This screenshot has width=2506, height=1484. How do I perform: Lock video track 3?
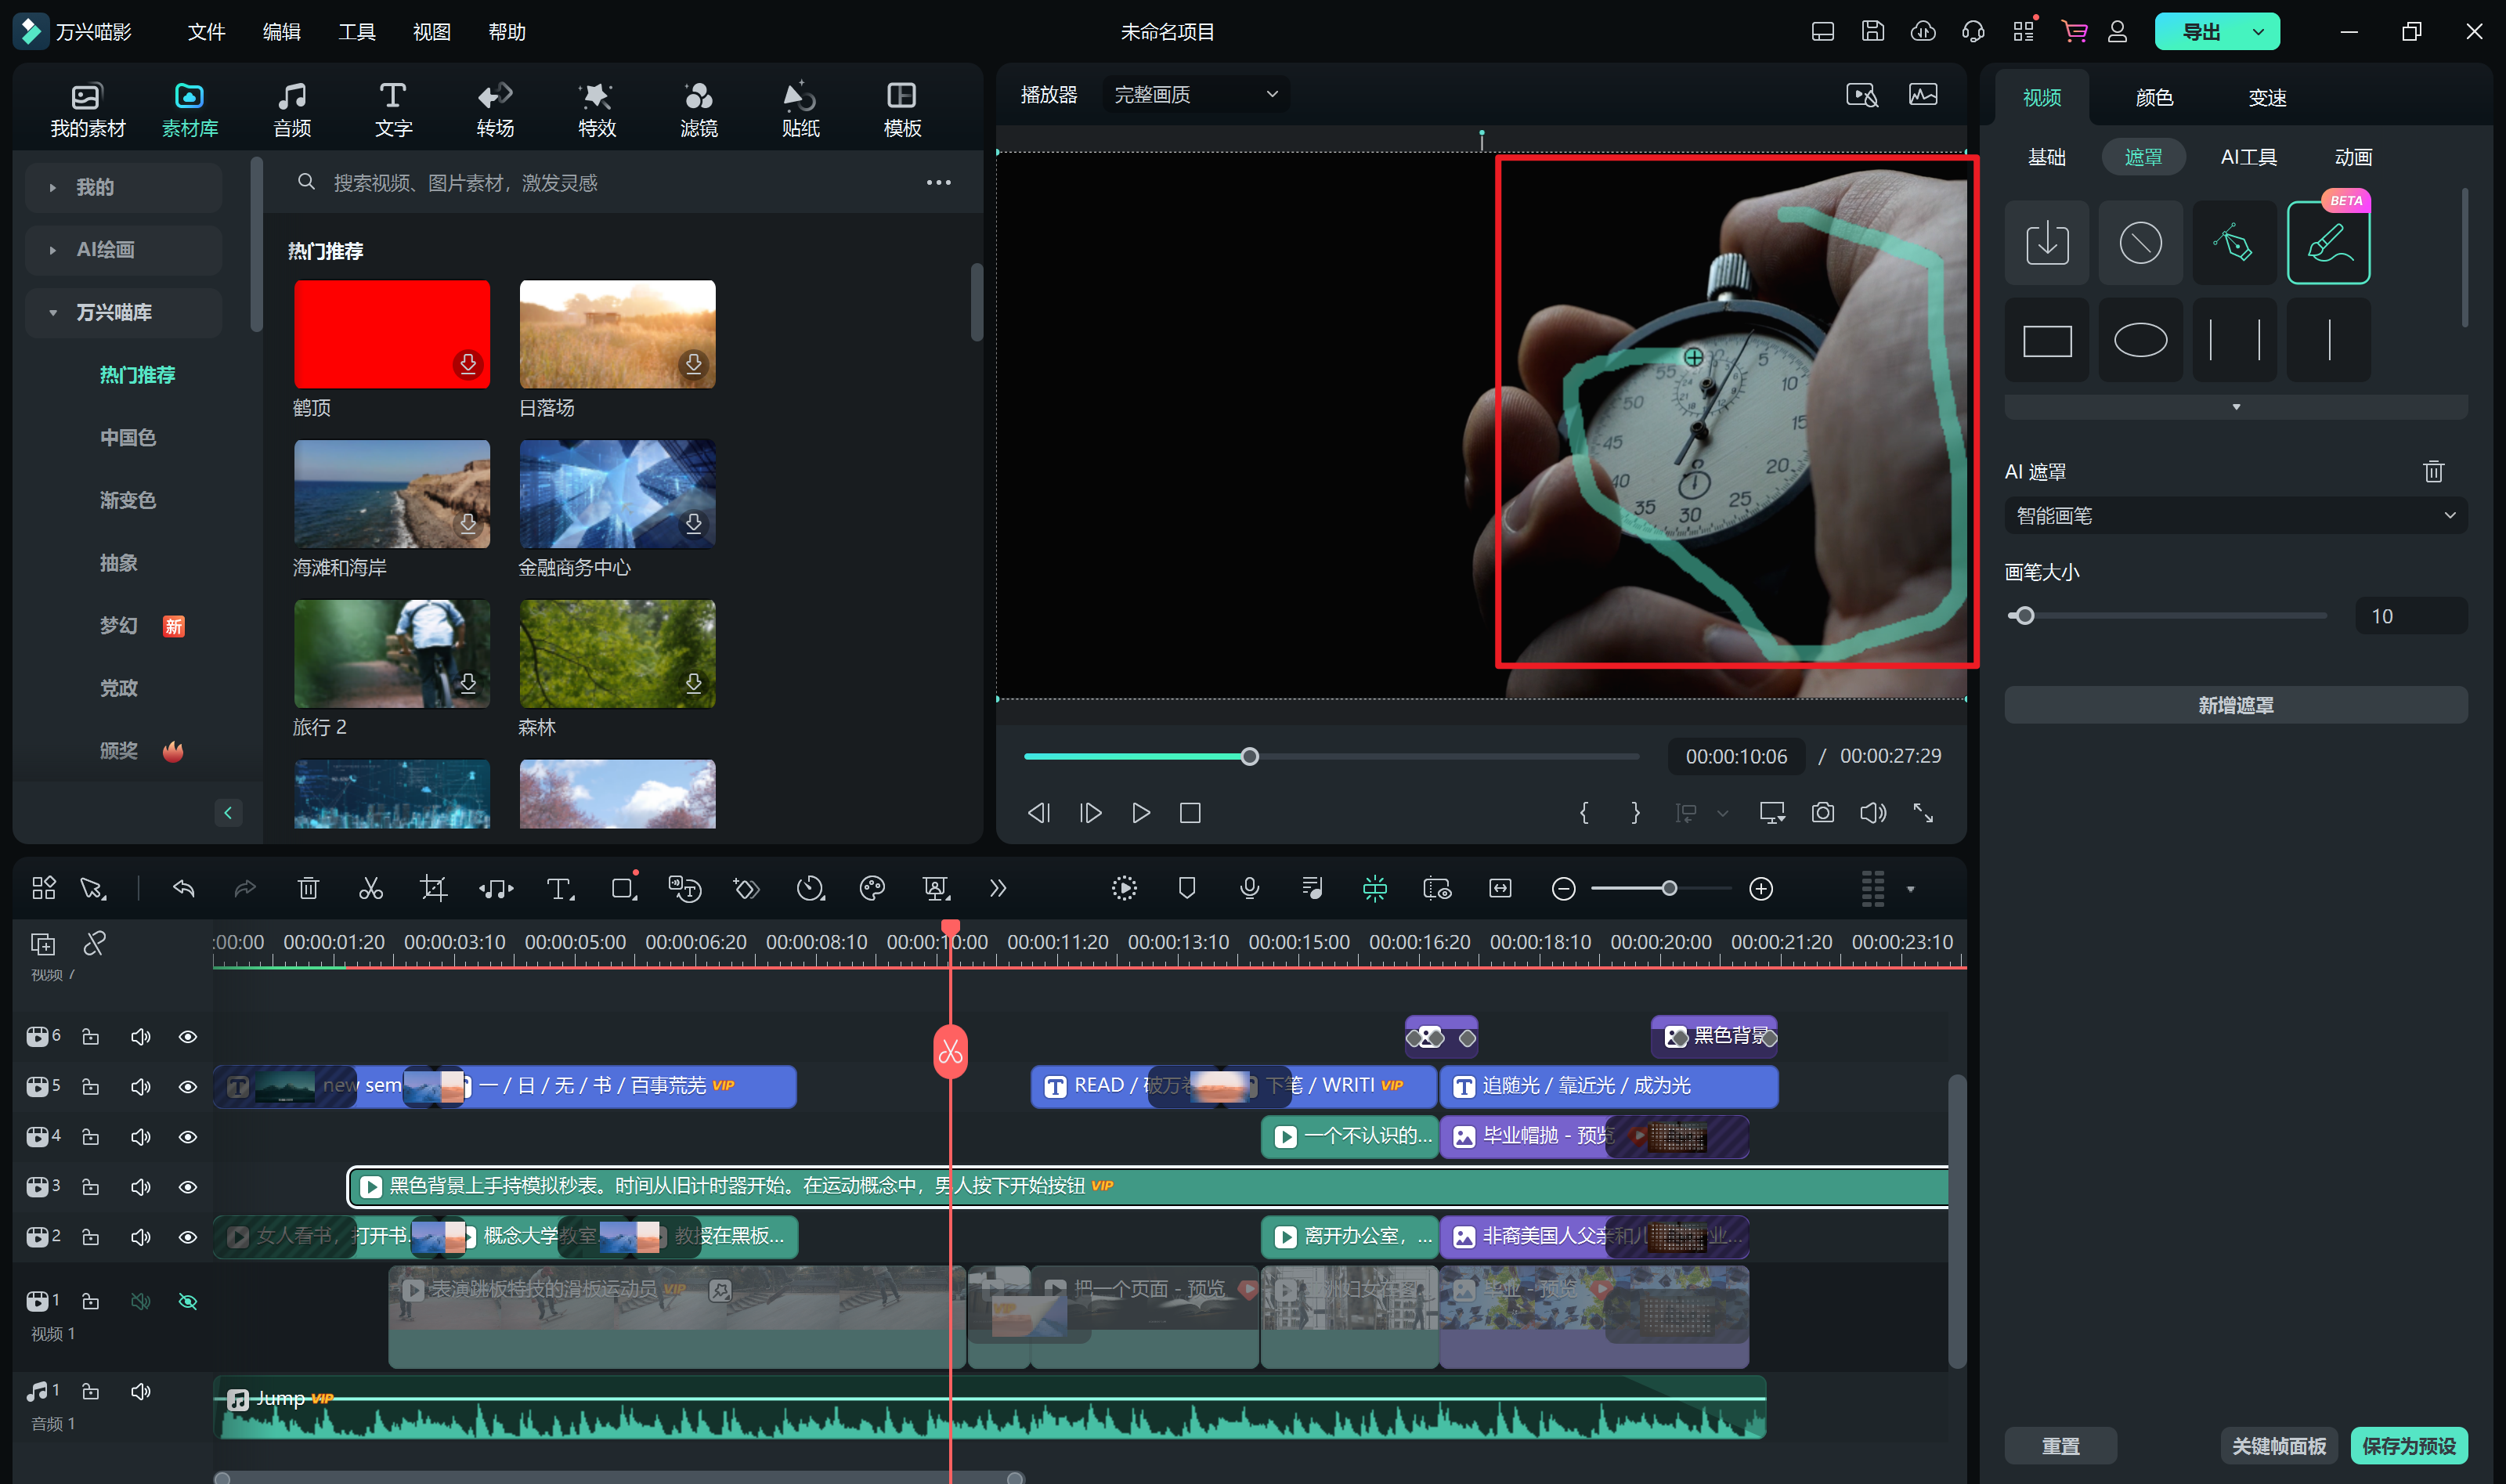[90, 1187]
